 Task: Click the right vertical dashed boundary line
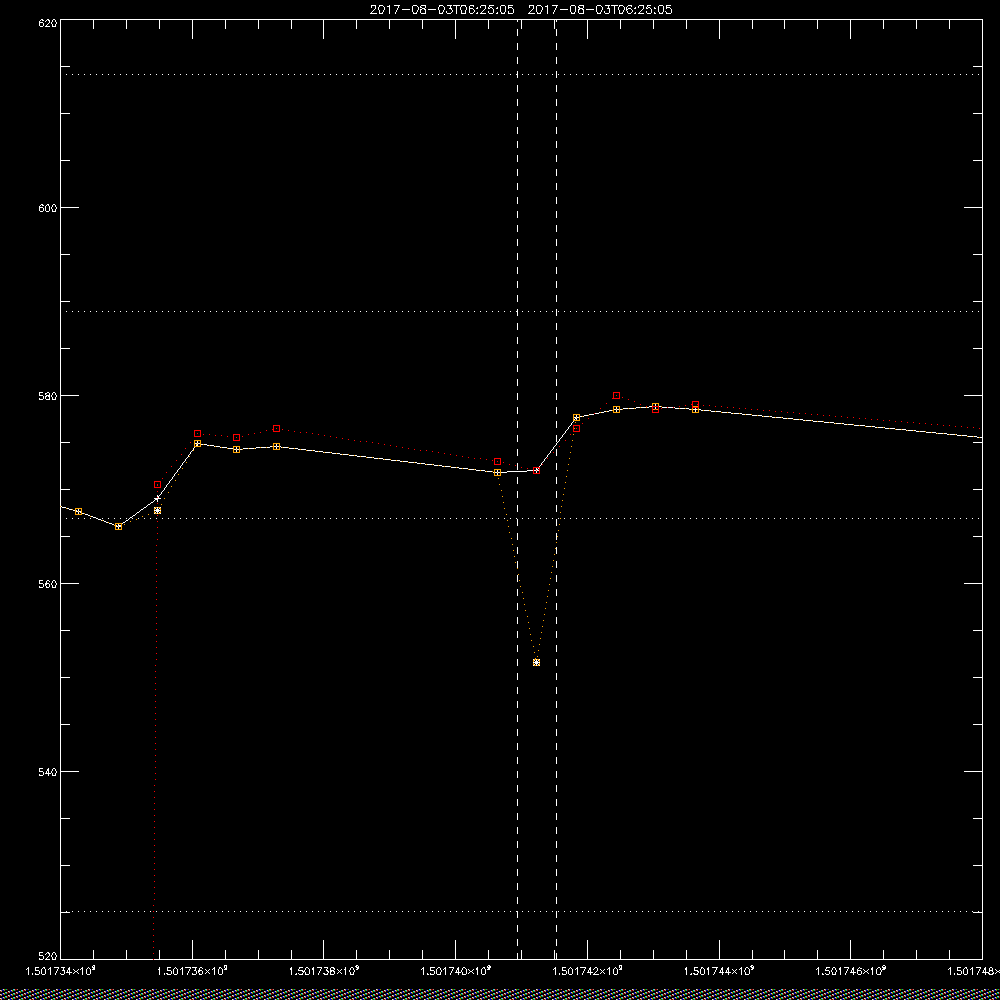pyautogui.click(x=556, y=488)
